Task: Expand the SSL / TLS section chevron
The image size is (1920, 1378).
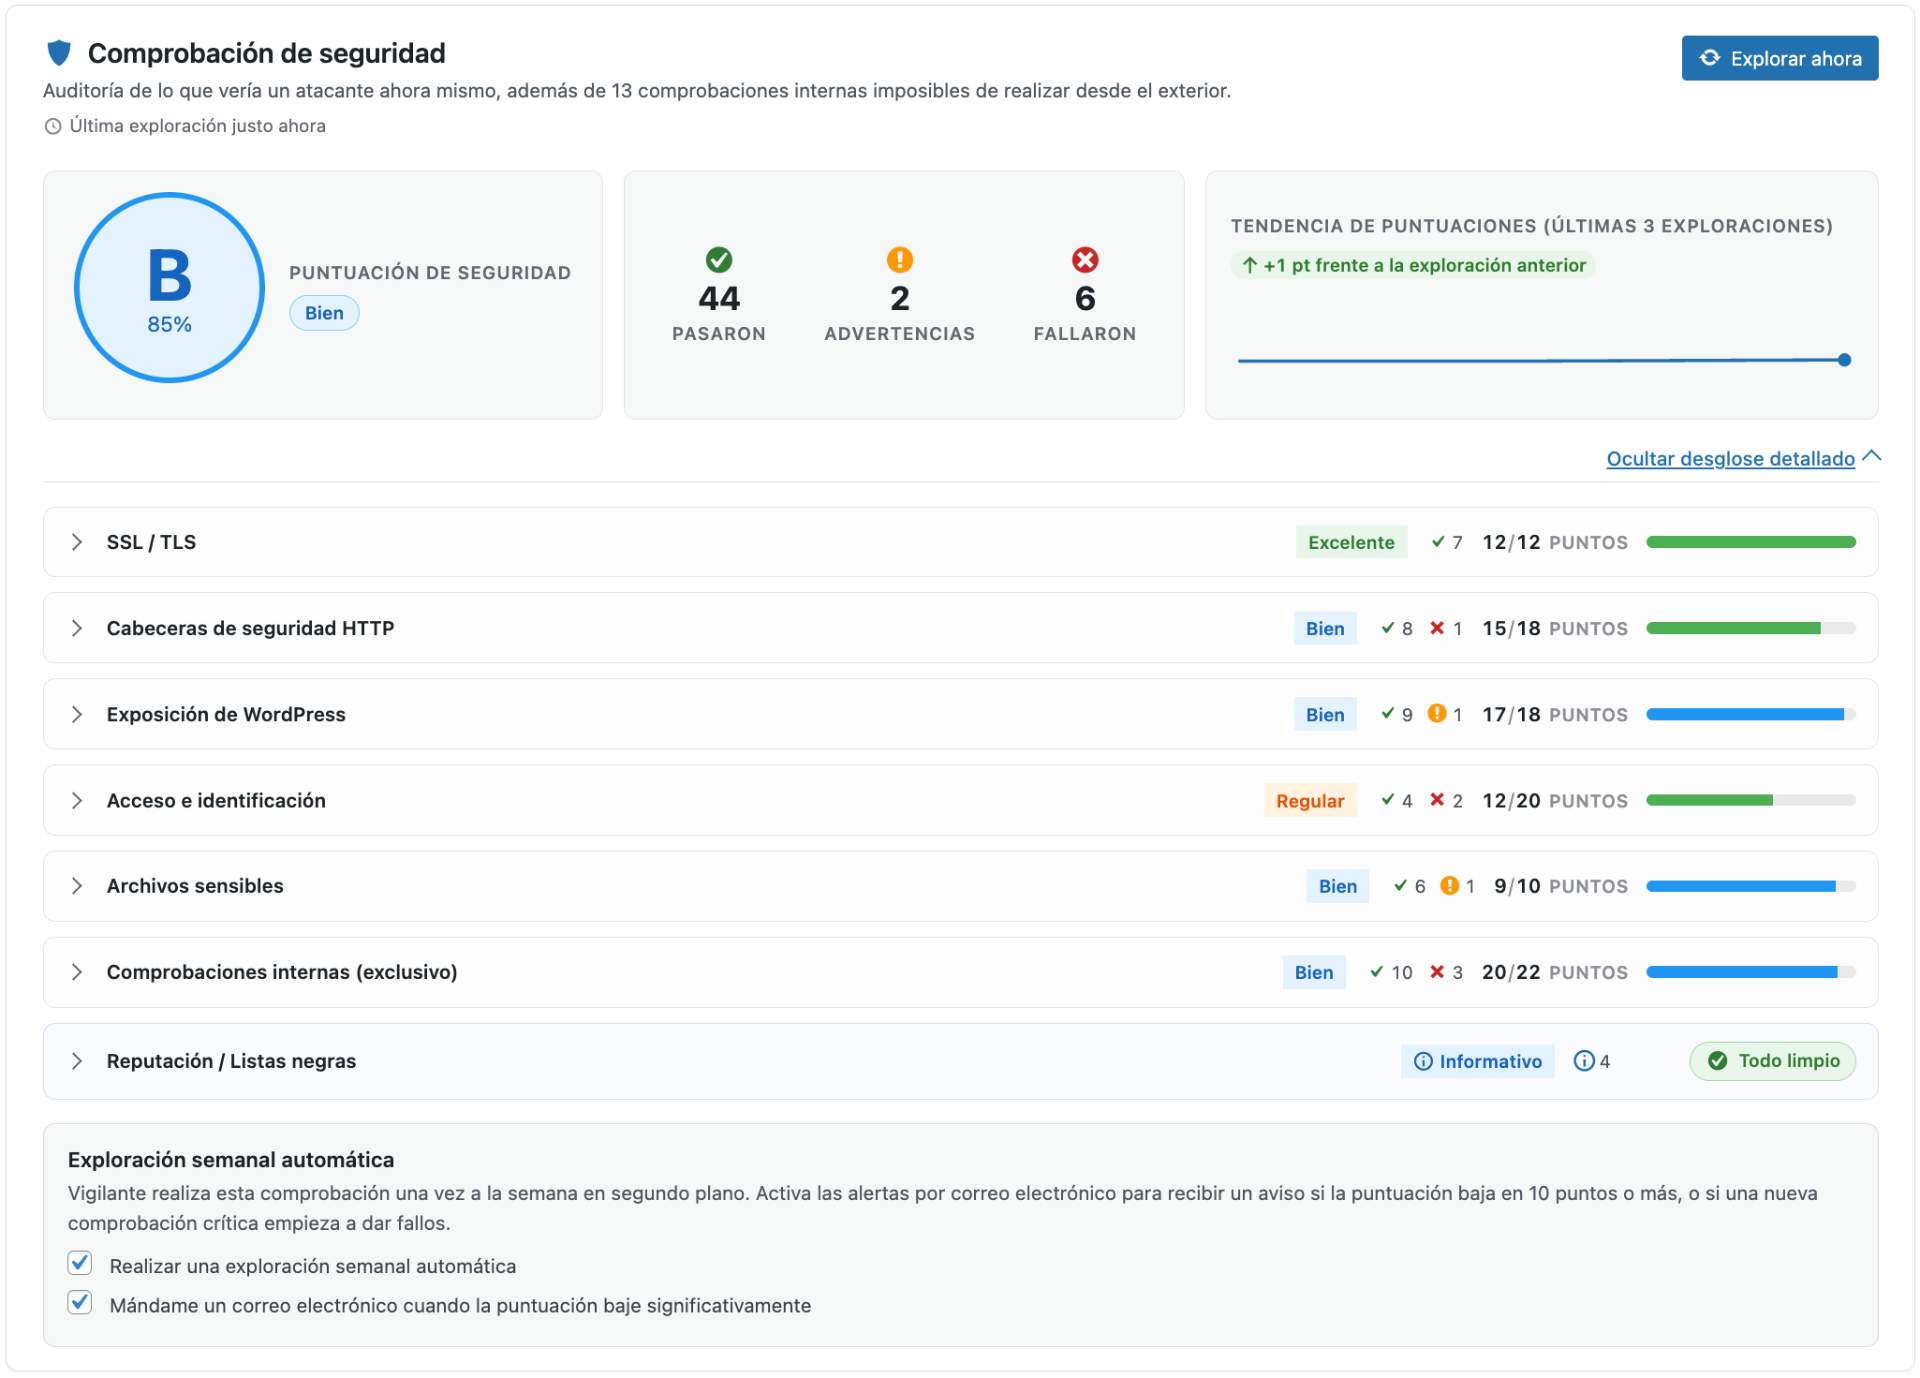Action: 77,542
